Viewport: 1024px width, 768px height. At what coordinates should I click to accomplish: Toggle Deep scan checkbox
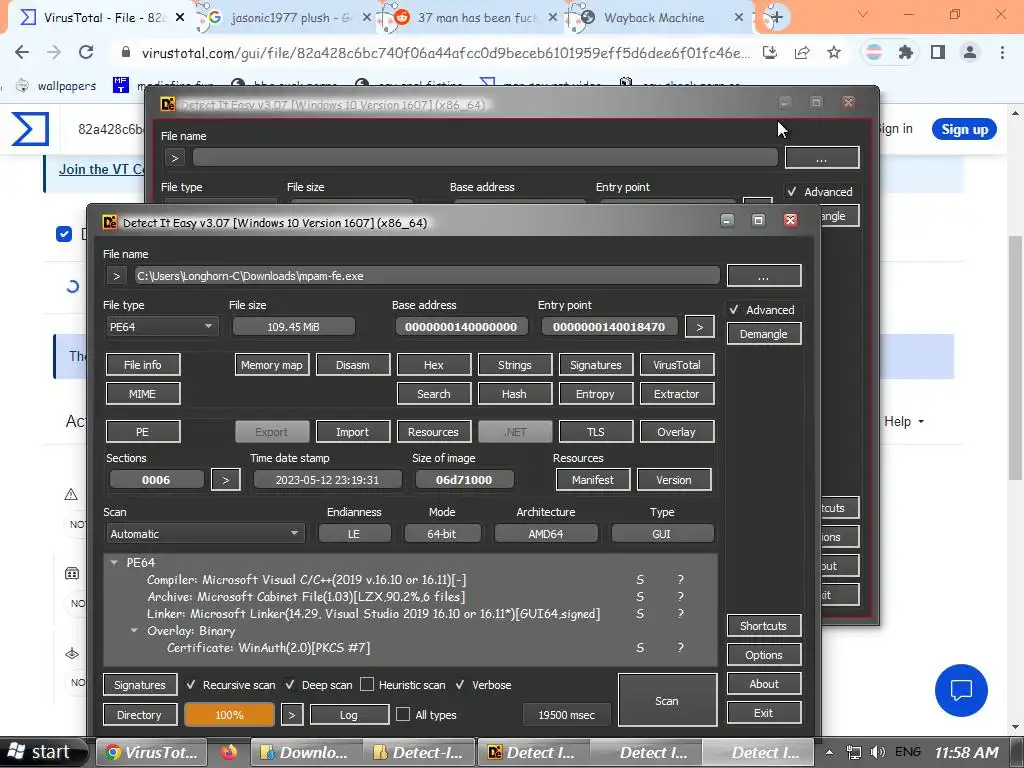tap(290, 684)
